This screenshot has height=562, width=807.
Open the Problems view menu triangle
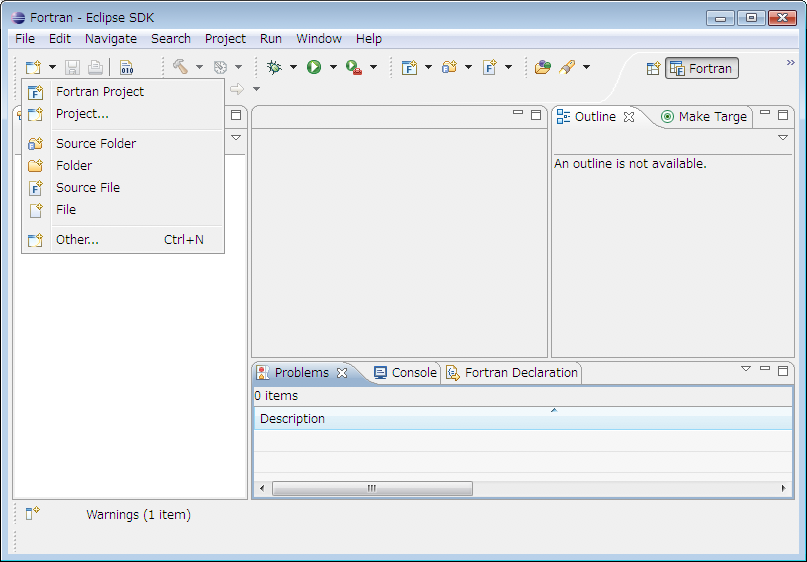click(746, 368)
